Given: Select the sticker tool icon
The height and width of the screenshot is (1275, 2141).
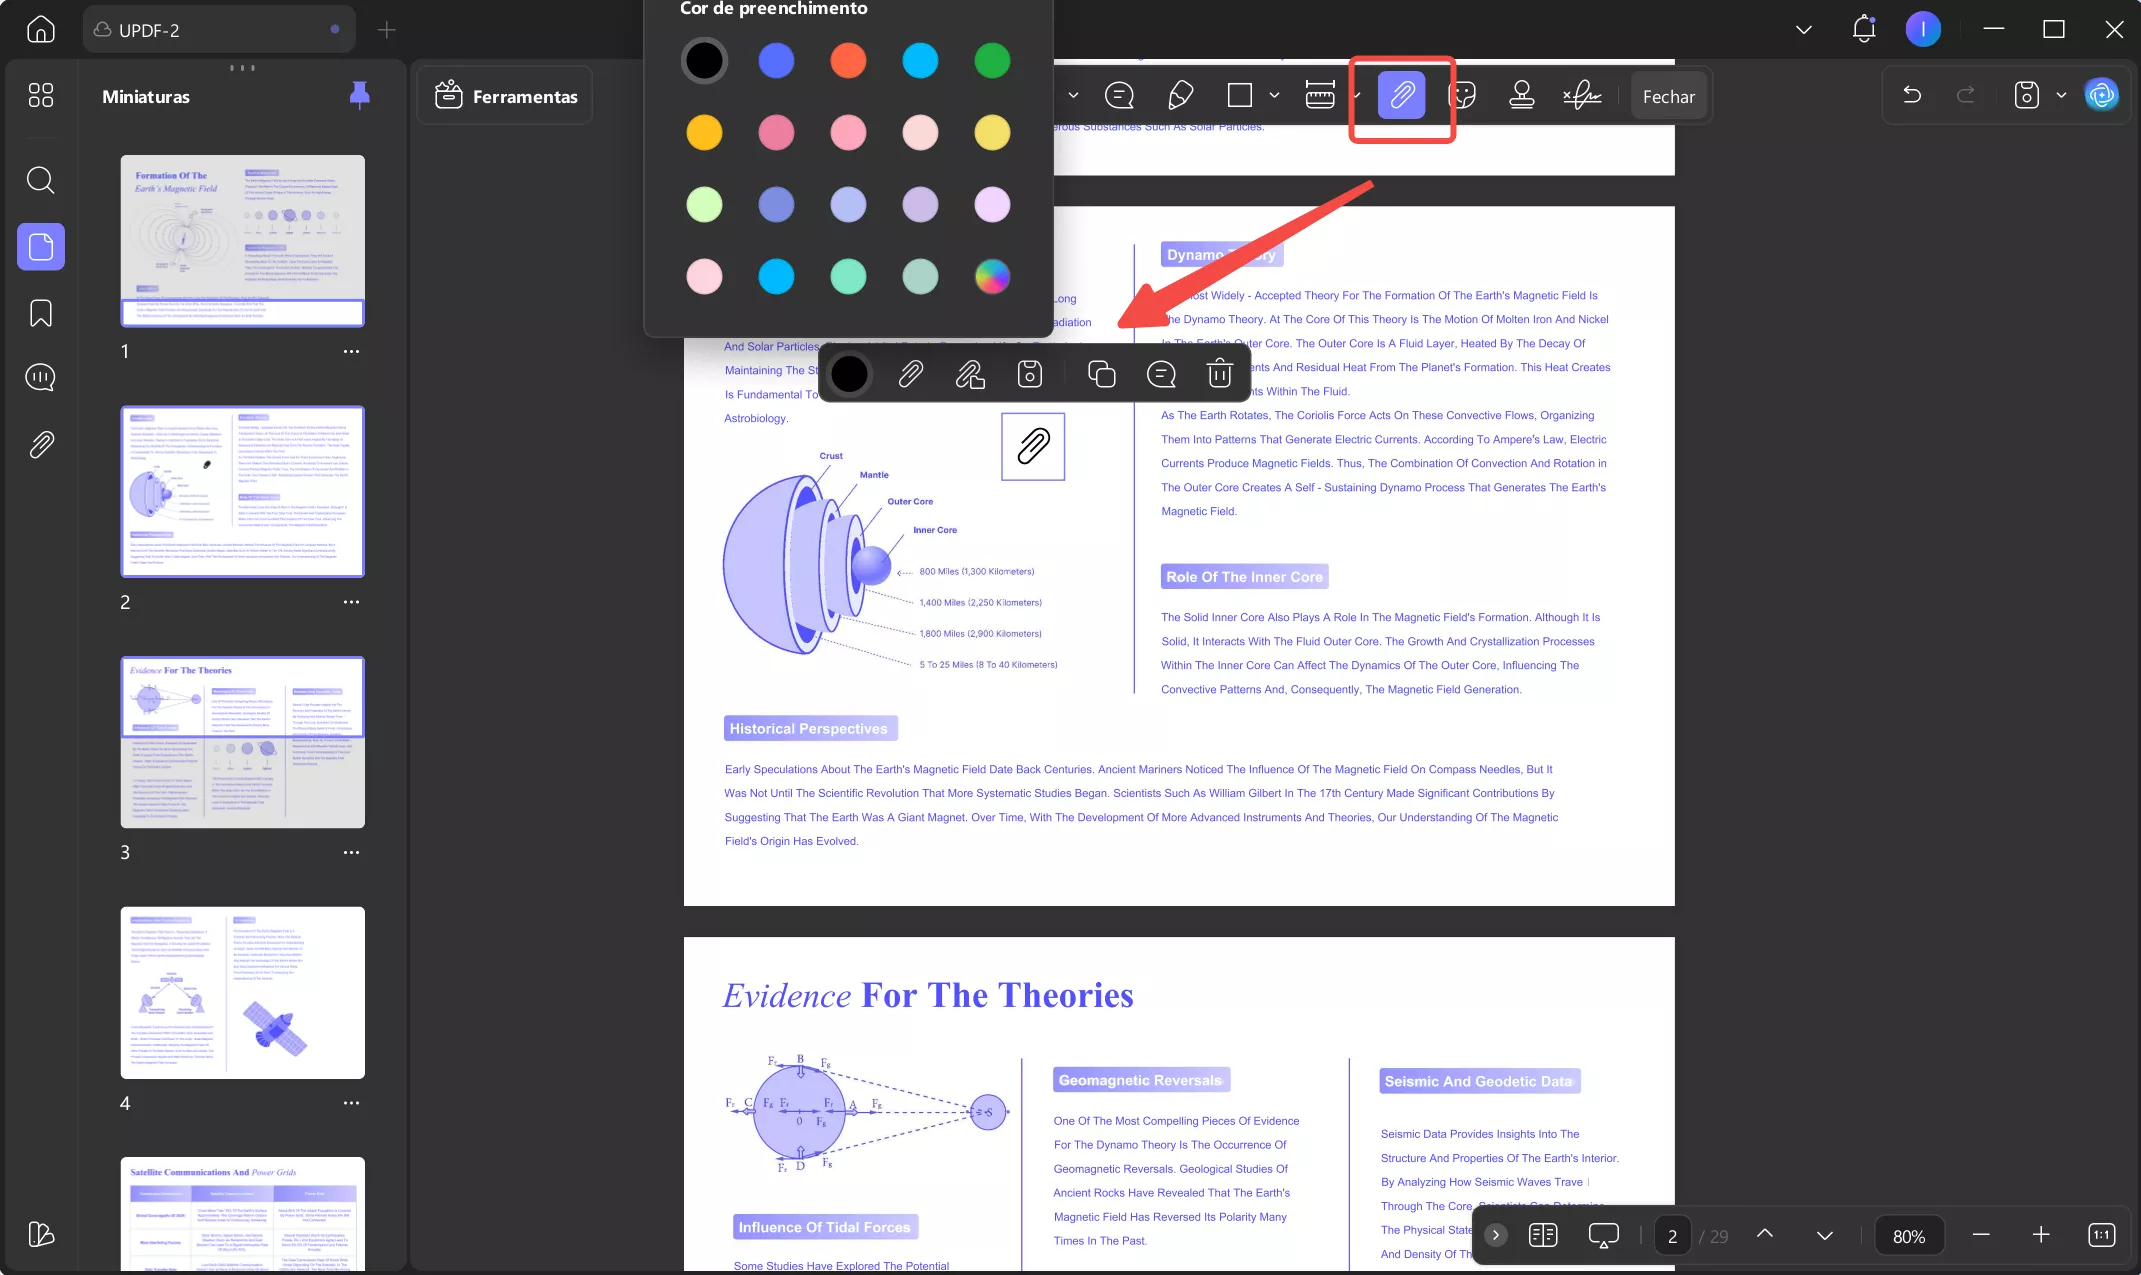Looking at the screenshot, I should coord(1462,96).
